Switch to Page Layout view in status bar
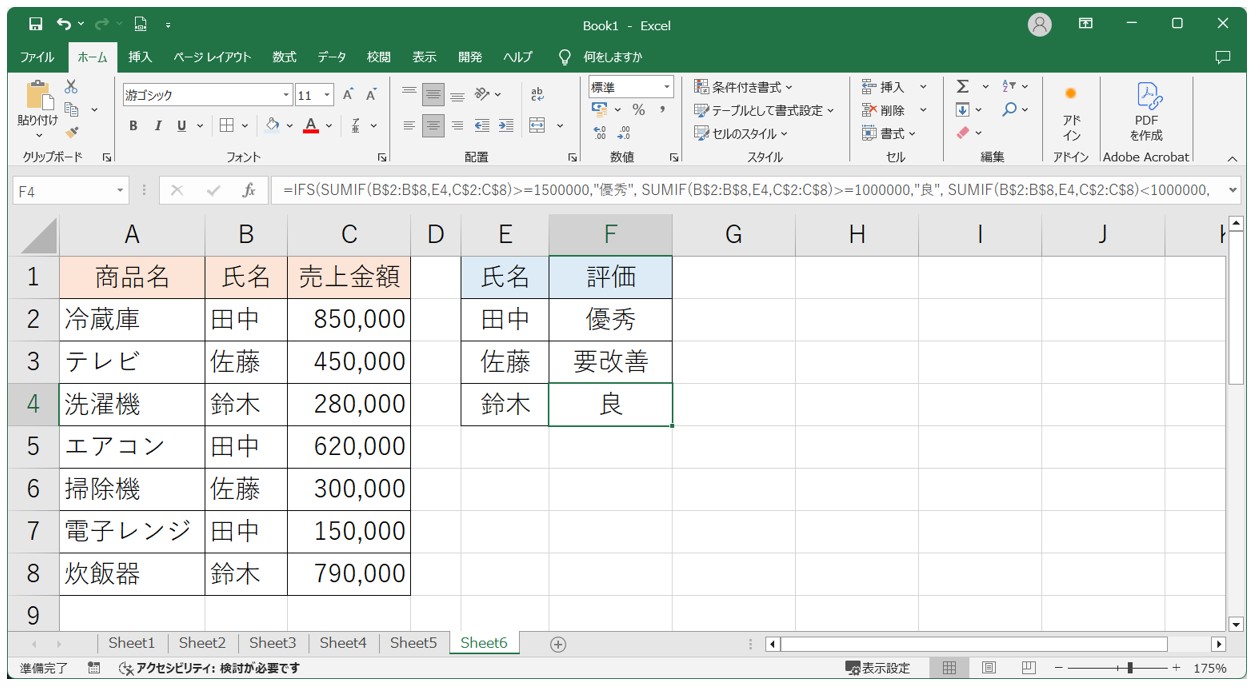Screen dimensions: 1254x687 988,668
